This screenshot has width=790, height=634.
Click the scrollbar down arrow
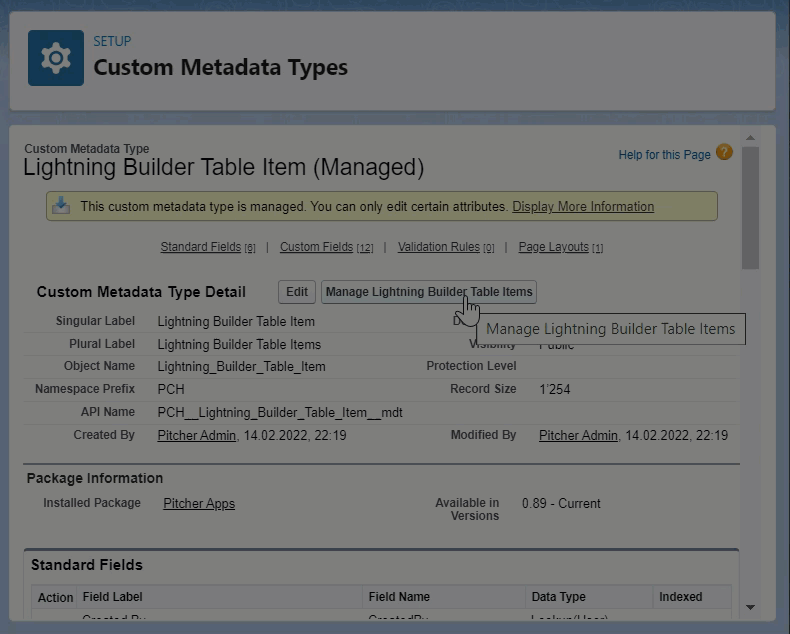(750, 607)
